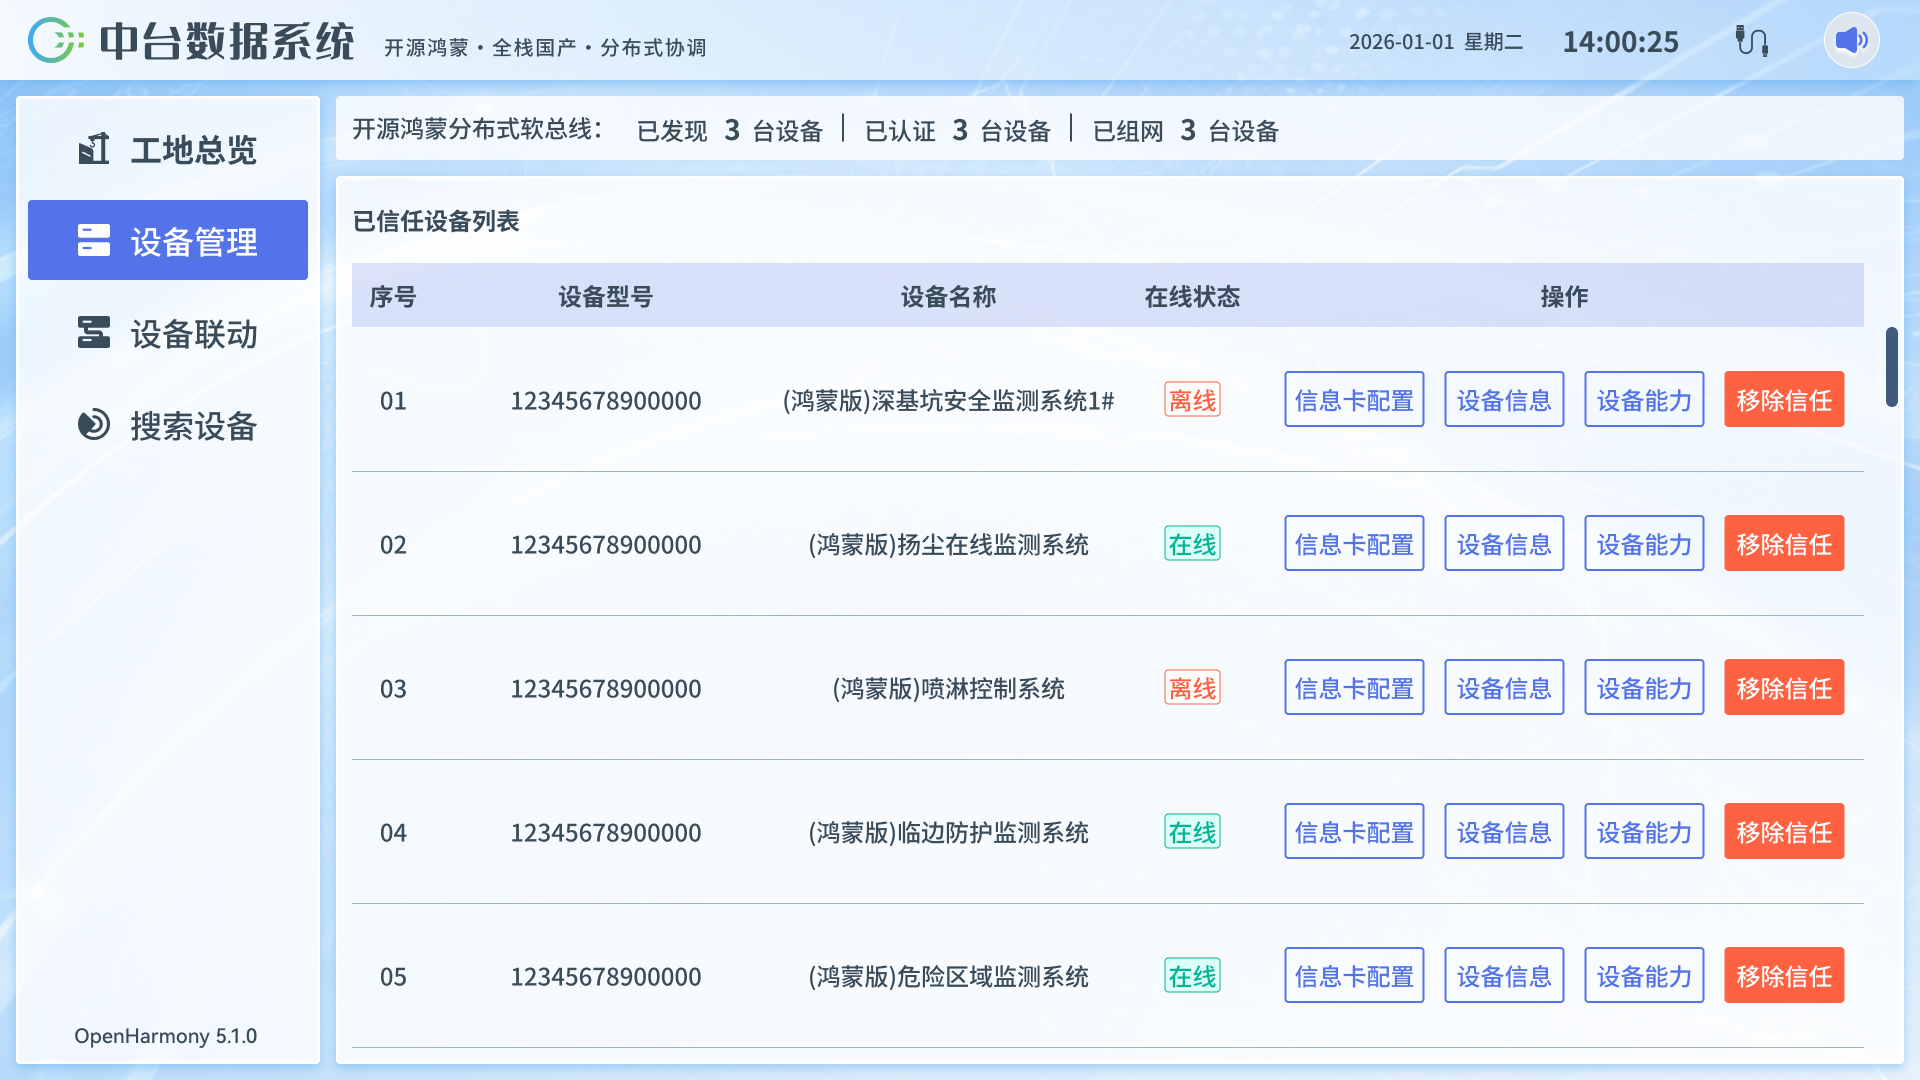Click the 设备联动 linkage icon

click(94, 333)
